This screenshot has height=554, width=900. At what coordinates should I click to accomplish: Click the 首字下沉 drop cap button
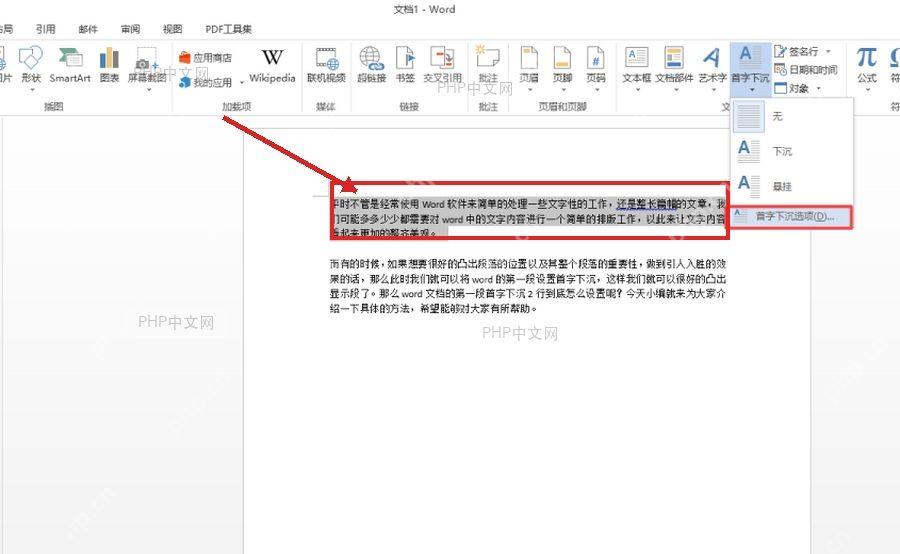click(750, 68)
